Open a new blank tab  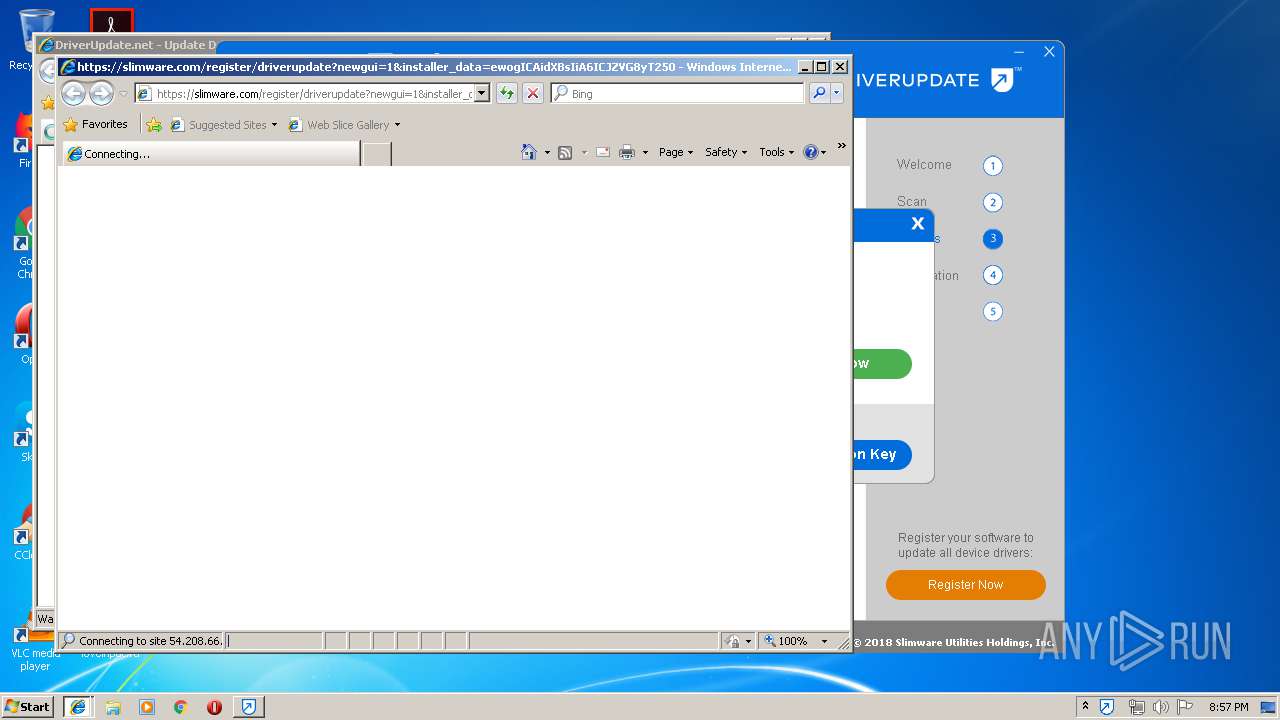pos(376,154)
